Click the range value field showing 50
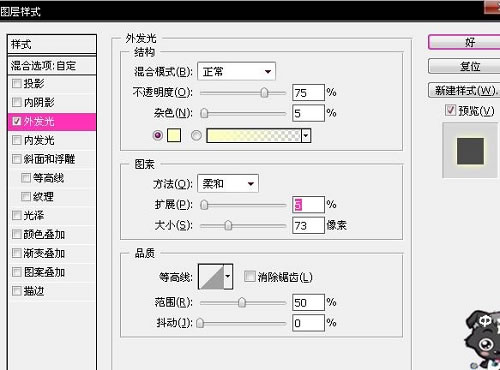 [308, 303]
